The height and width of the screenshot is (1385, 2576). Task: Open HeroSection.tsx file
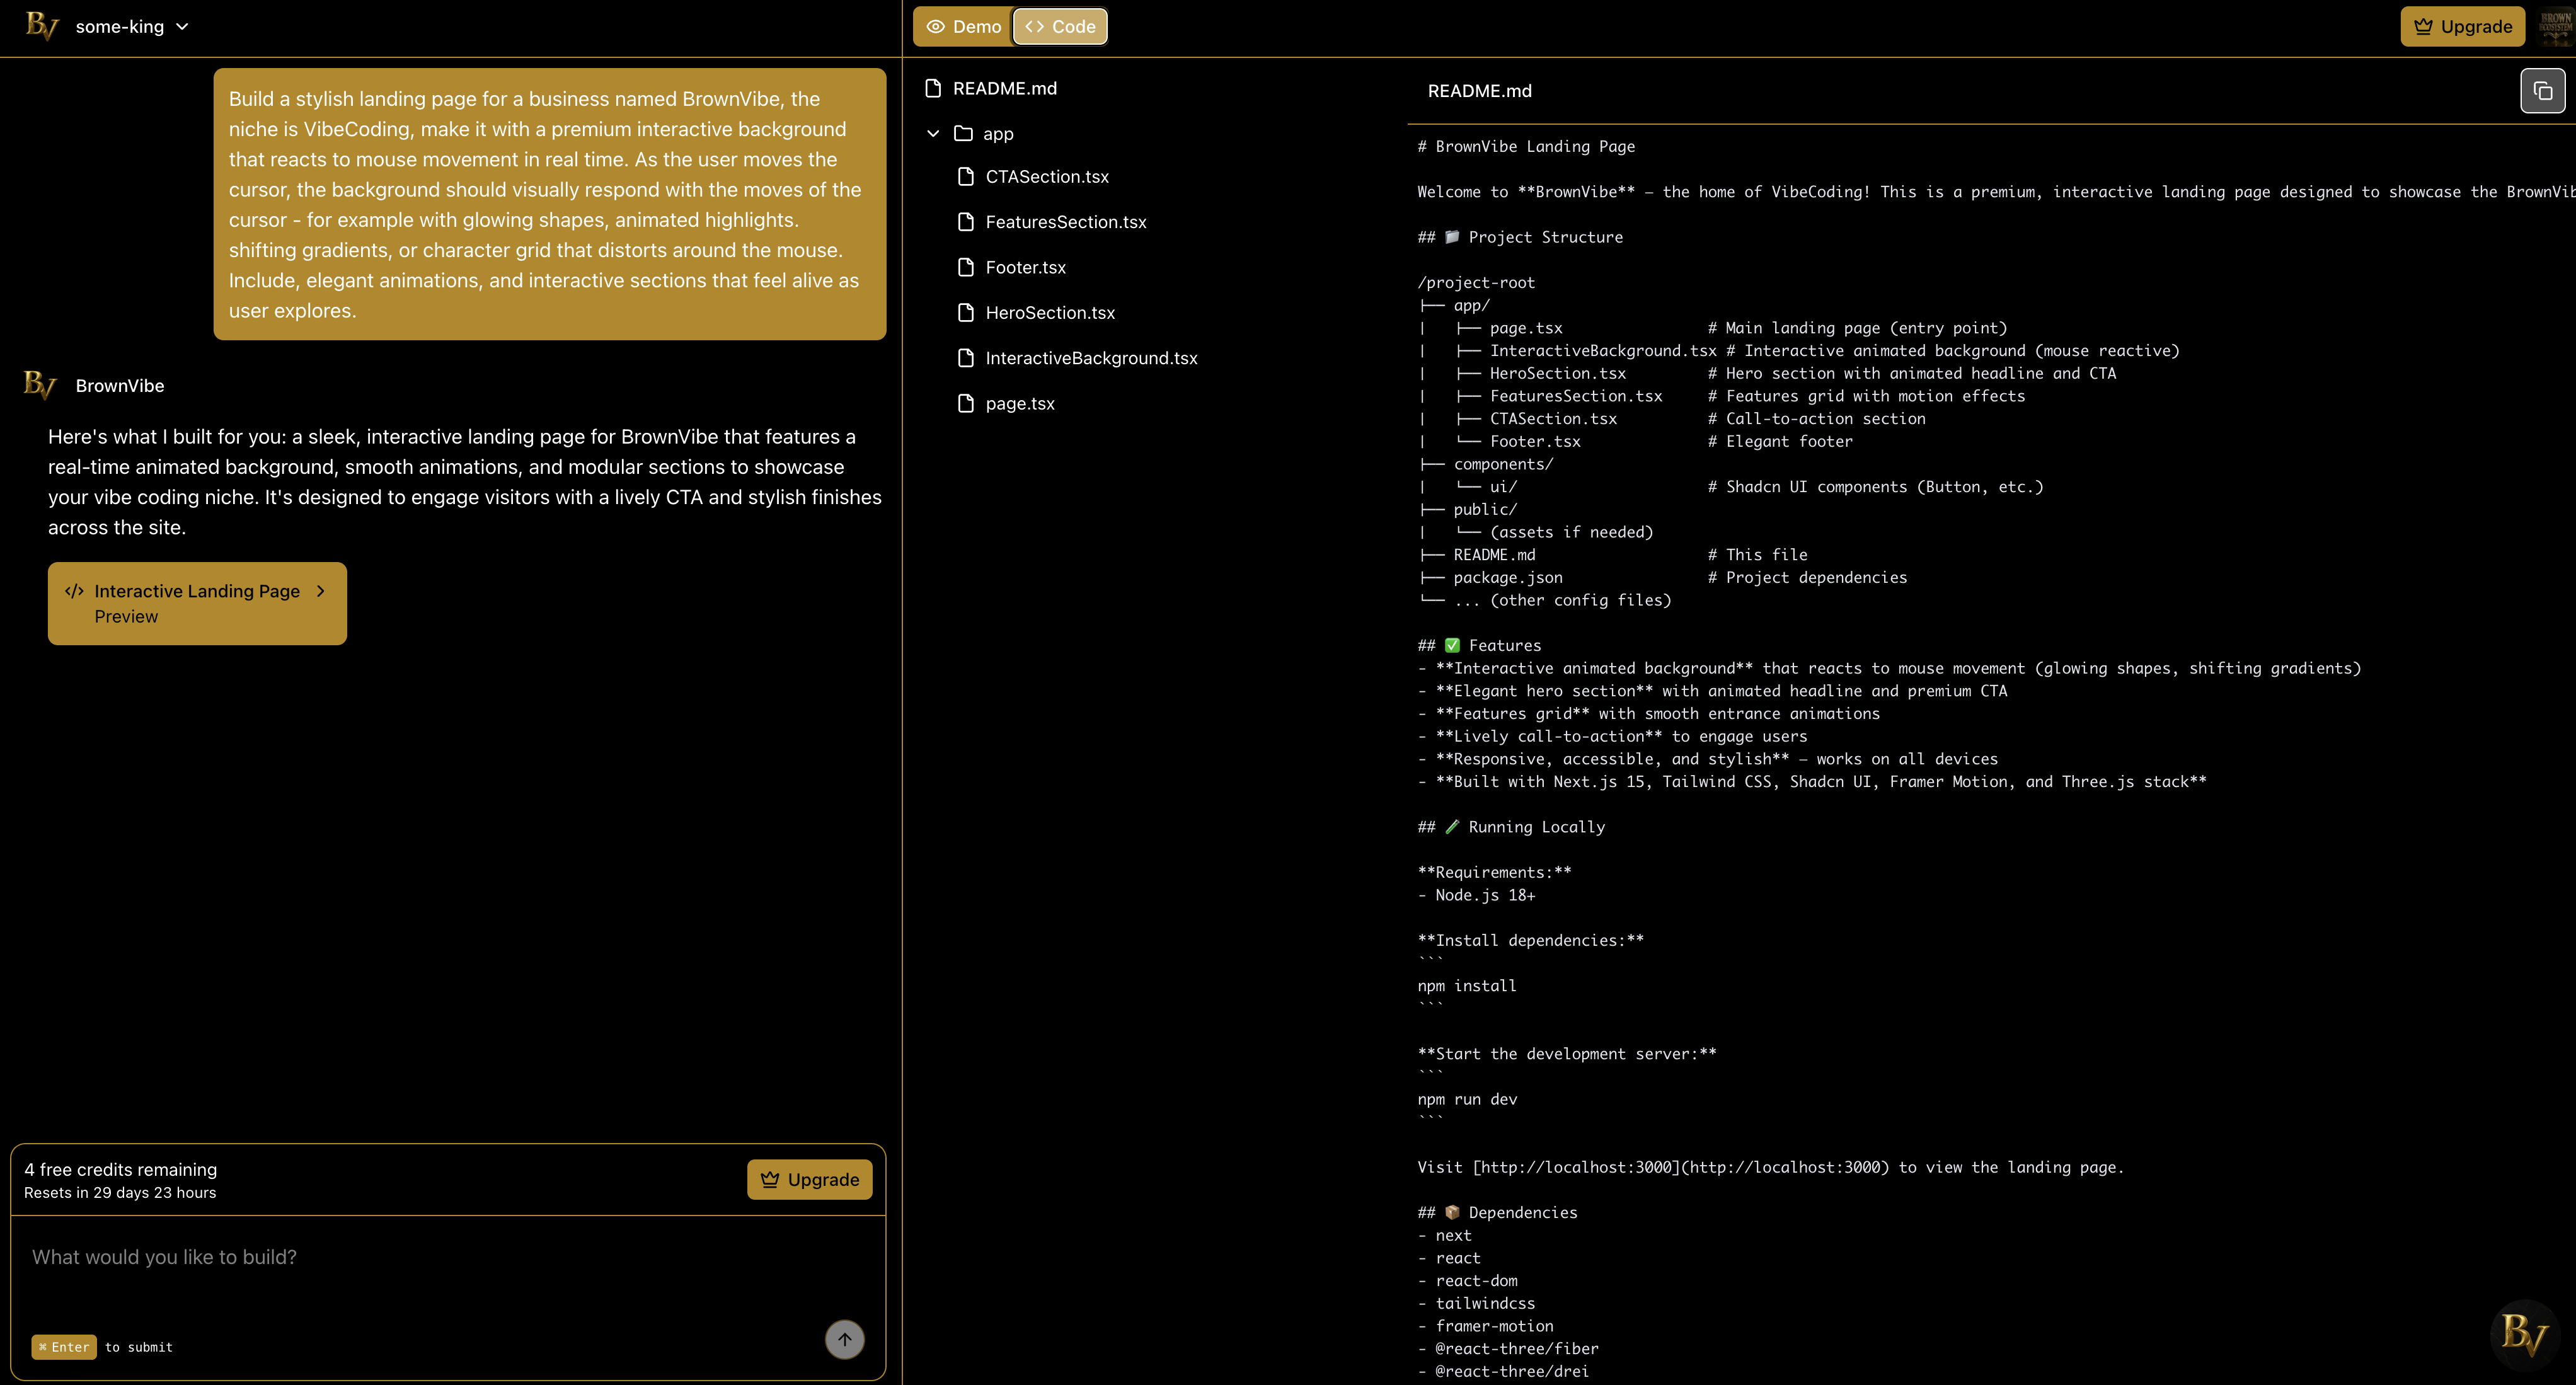pyautogui.click(x=1049, y=313)
